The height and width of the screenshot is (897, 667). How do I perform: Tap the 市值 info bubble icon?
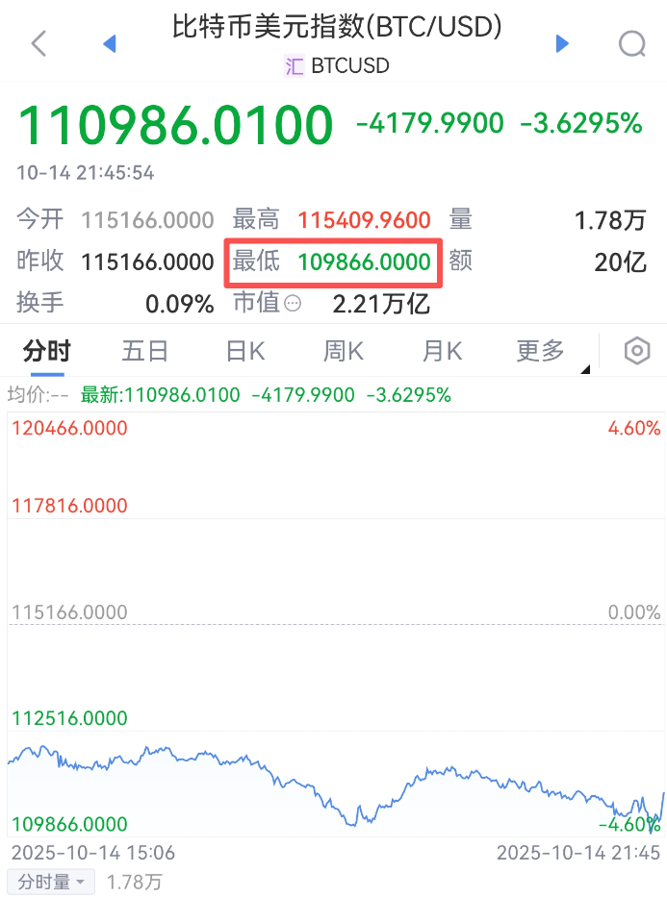click(x=293, y=303)
